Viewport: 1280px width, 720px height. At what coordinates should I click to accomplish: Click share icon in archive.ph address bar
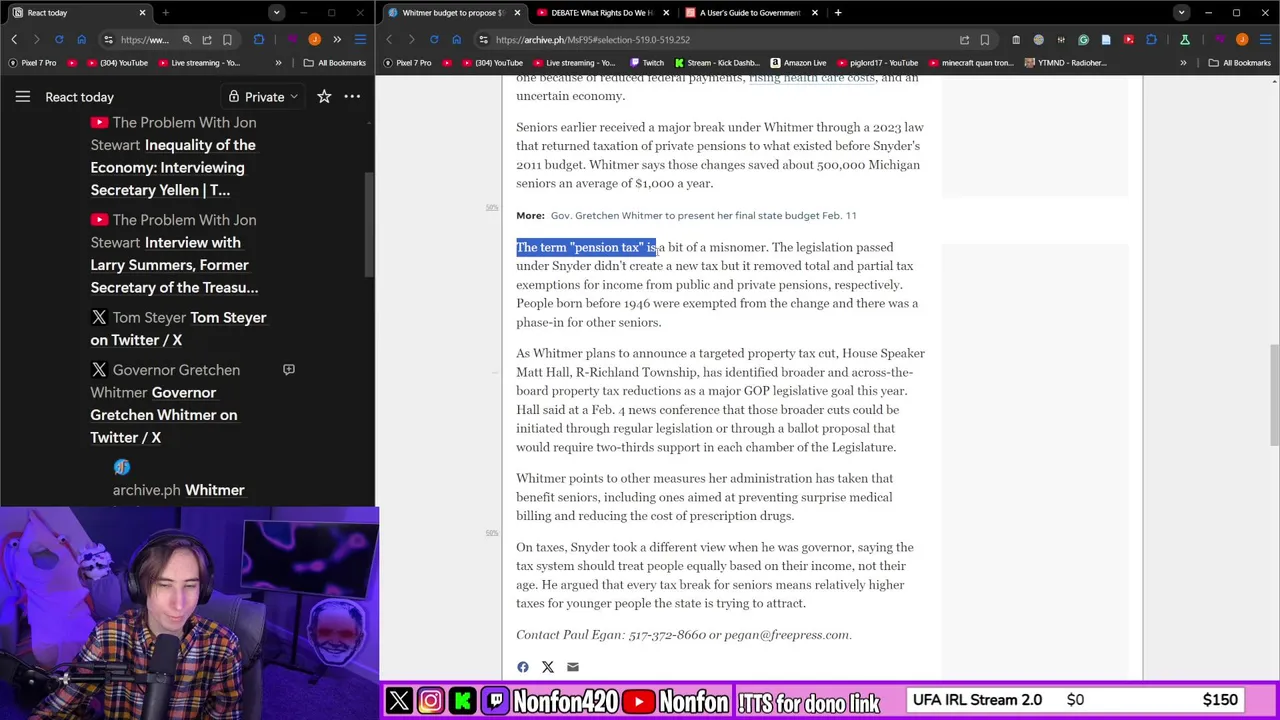pyautogui.click(x=964, y=40)
